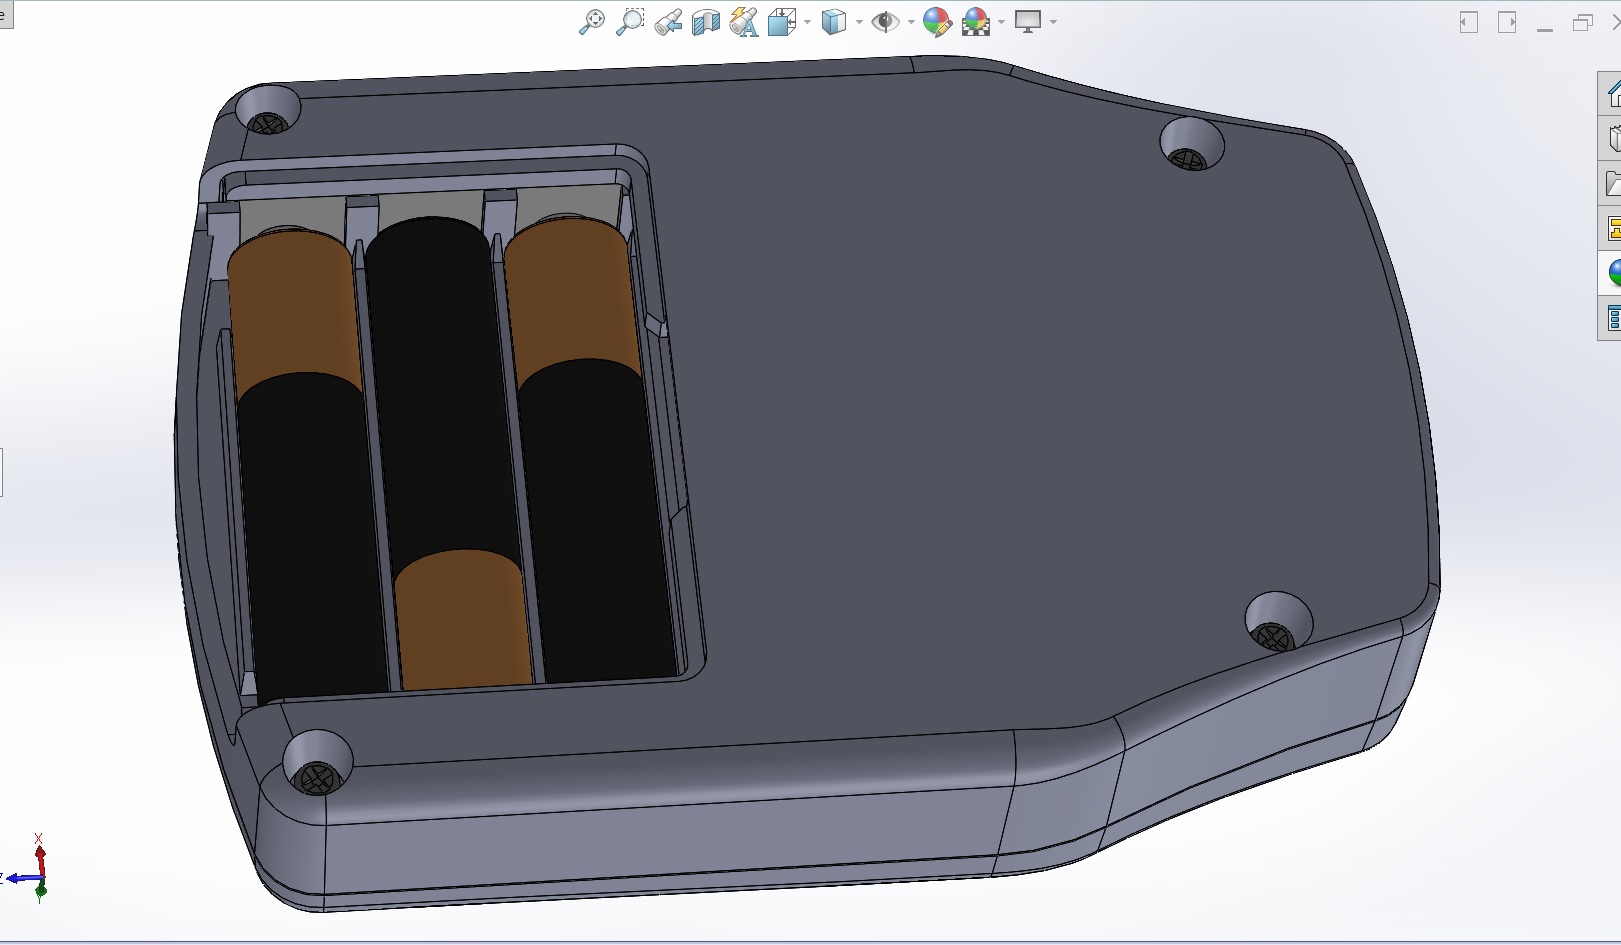Open Dynamic Annotation Views
The height and width of the screenshot is (945, 1621).
pos(744,22)
